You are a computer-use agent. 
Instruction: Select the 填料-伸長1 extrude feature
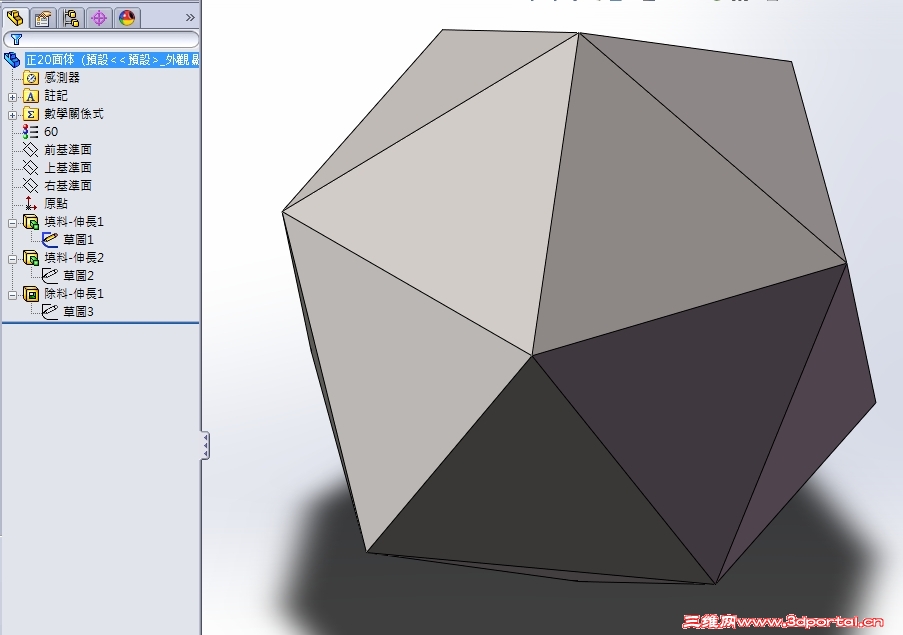[x=74, y=221]
